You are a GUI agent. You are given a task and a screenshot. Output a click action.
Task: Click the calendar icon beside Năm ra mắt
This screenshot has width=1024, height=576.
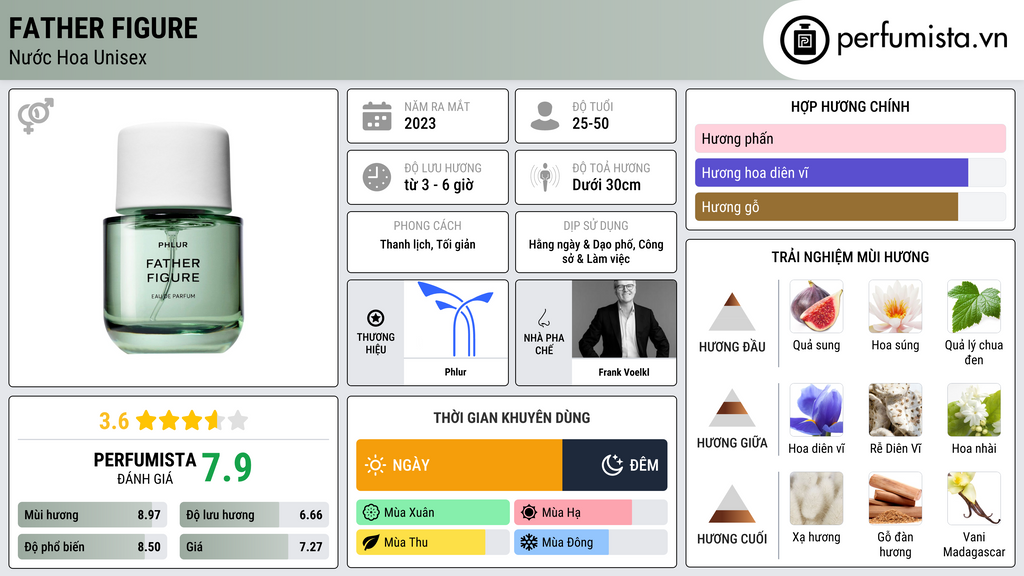(x=377, y=116)
